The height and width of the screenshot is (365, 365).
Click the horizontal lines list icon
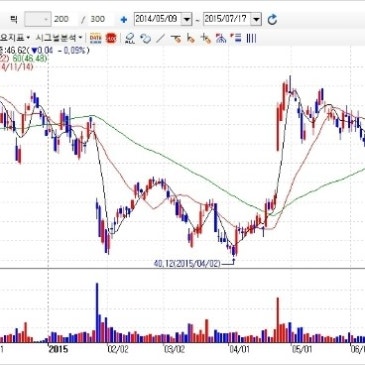coord(236,38)
